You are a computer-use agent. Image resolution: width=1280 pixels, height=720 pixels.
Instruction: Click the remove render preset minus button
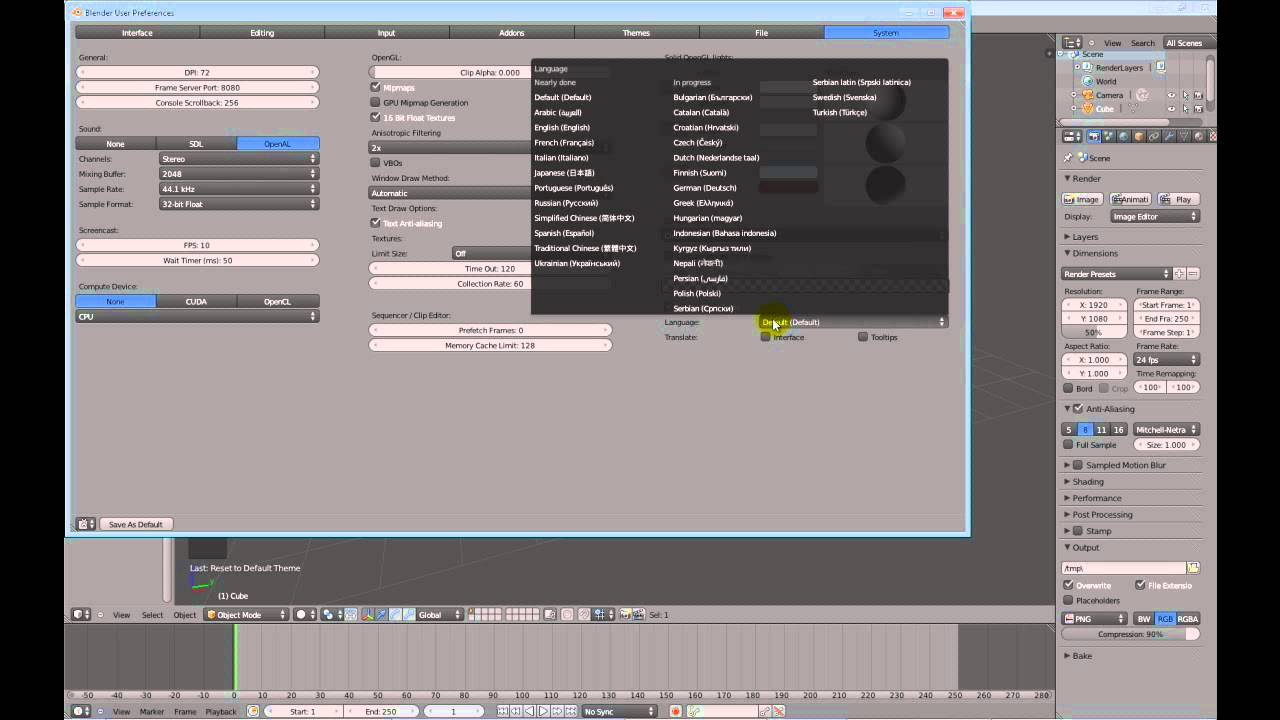[1193, 274]
